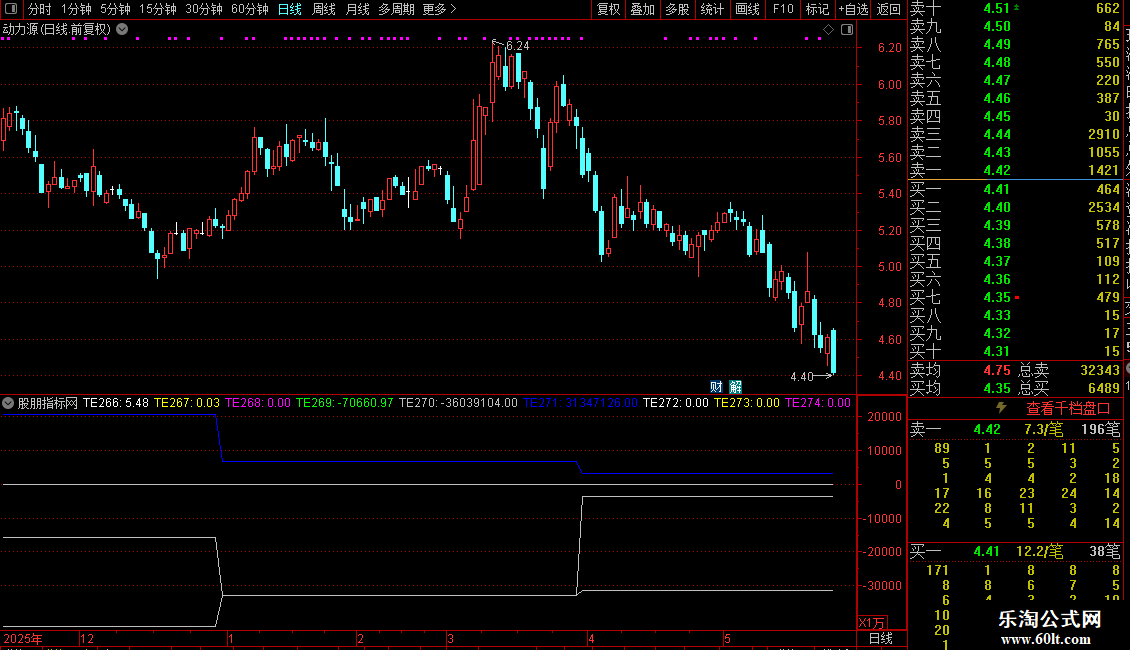1130x650 pixels.
Task: Add stock with +自选 button
Action: click(854, 9)
